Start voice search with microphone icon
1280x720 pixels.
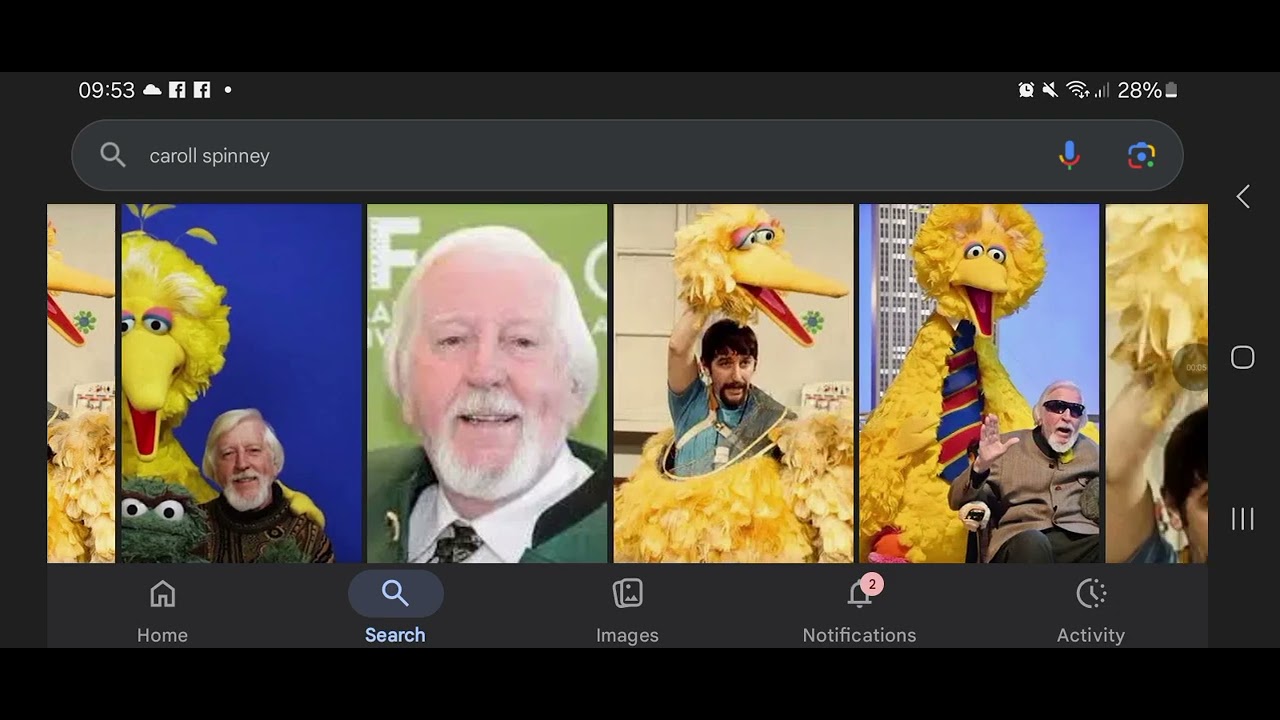1069,155
